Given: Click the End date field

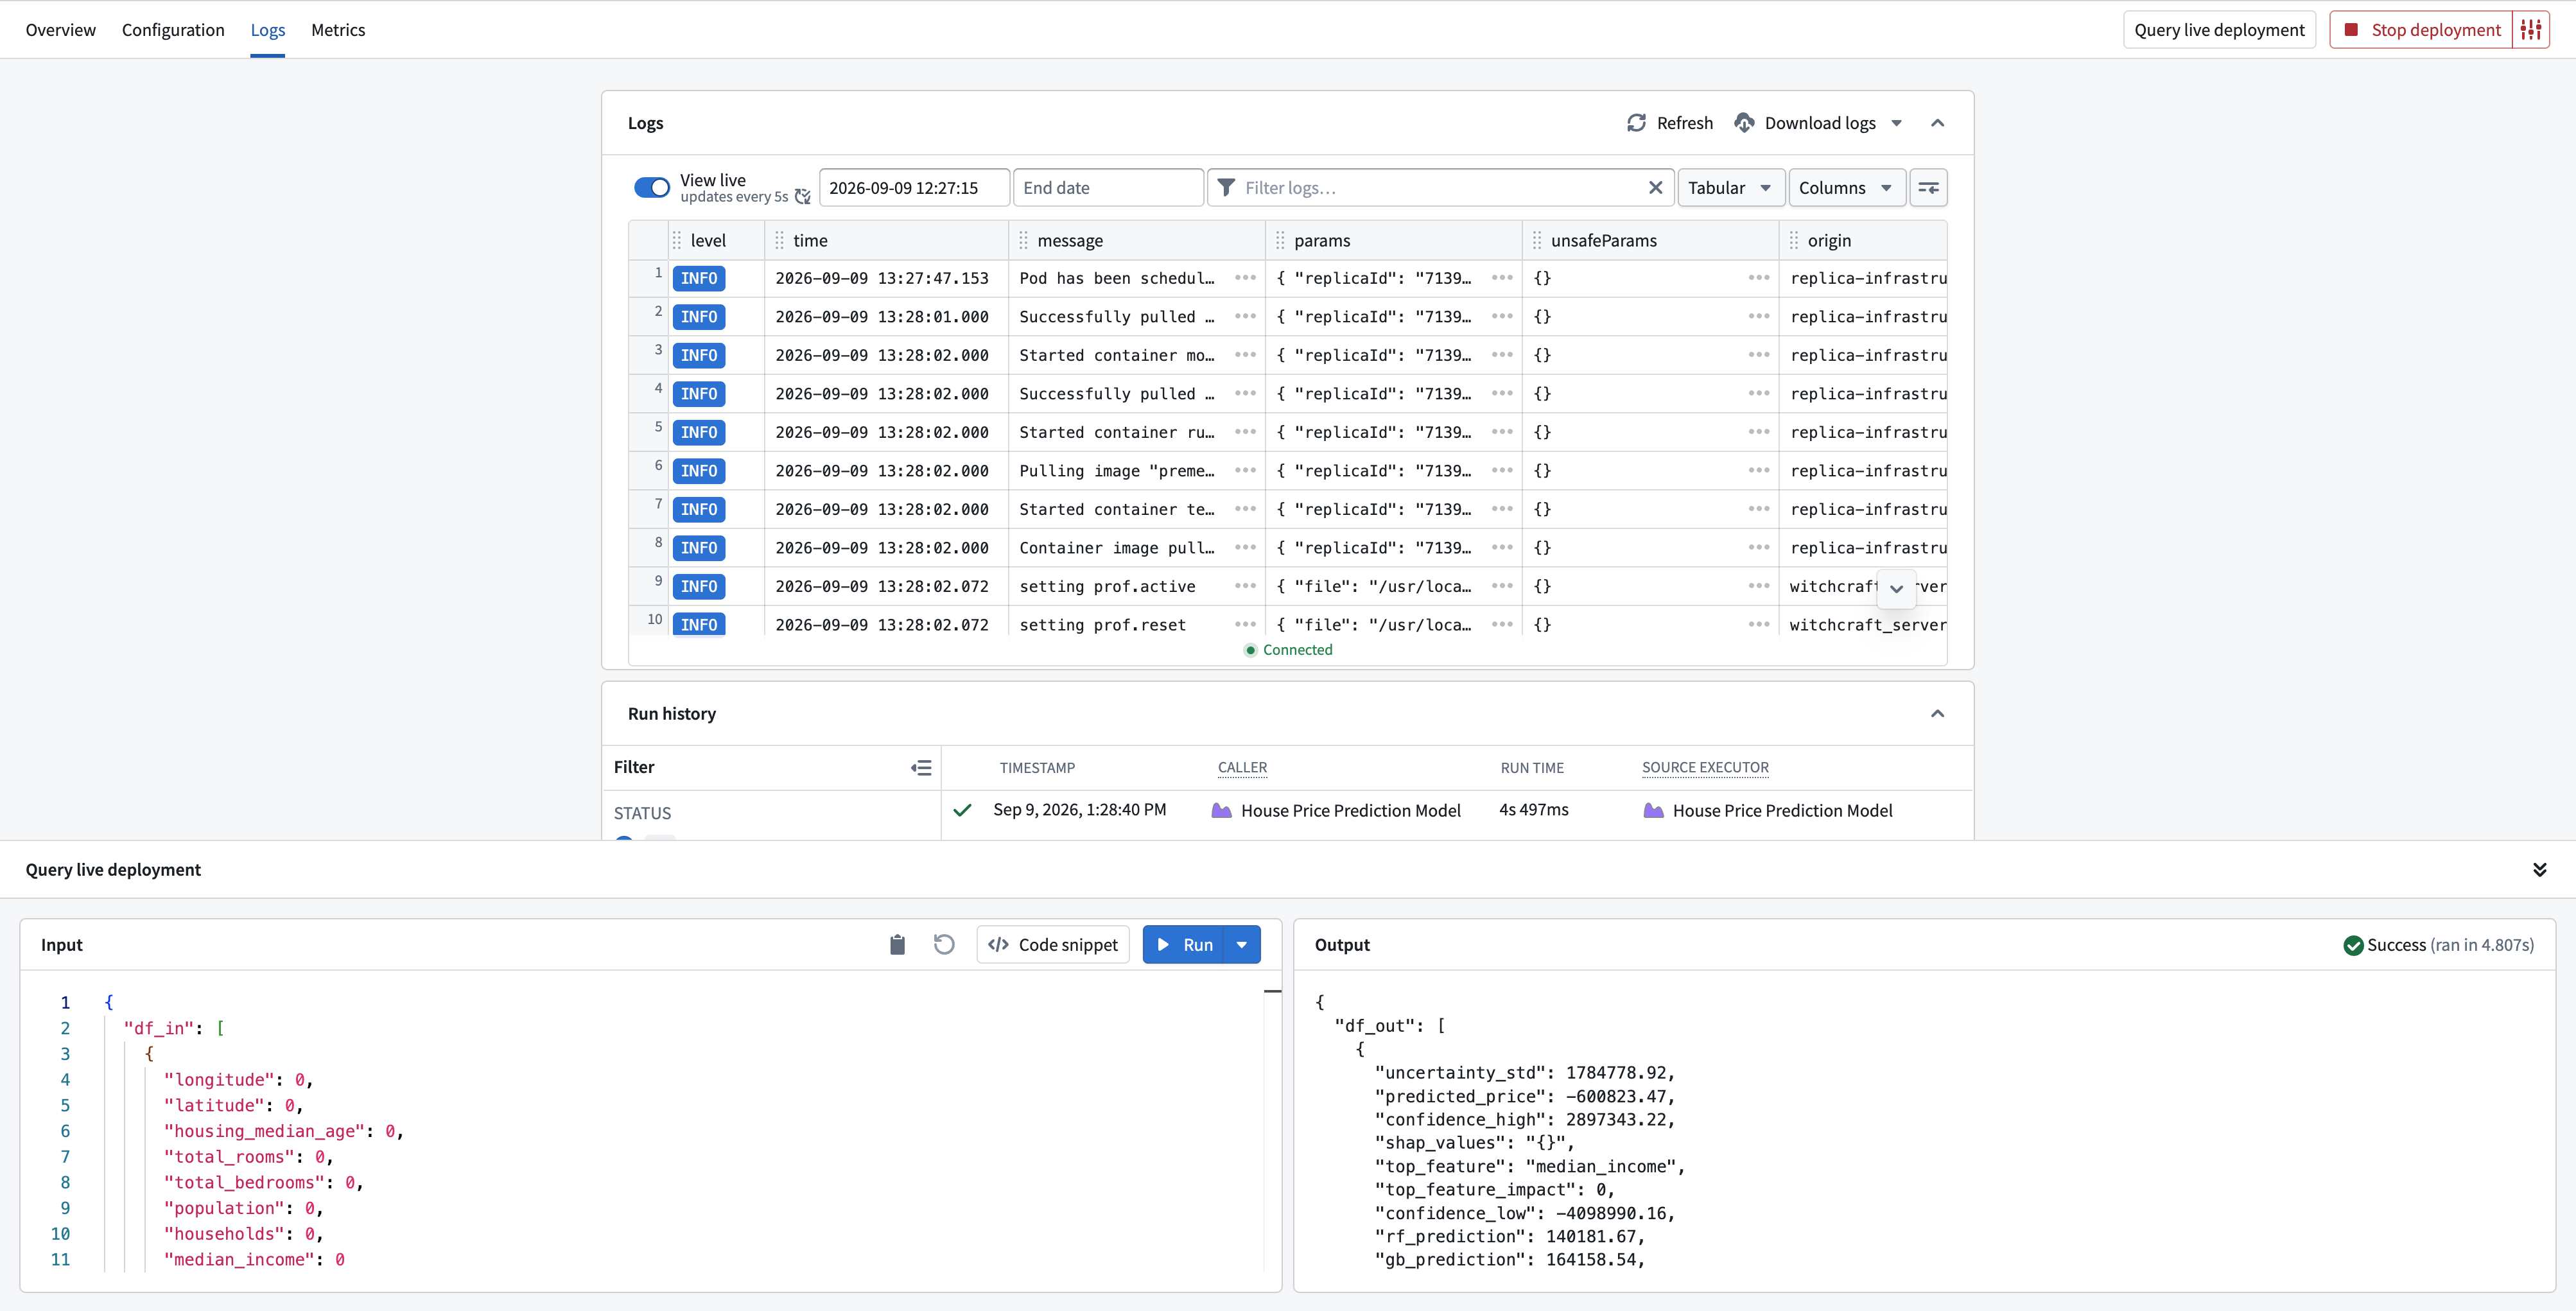Looking at the screenshot, I should point(1108,188).
